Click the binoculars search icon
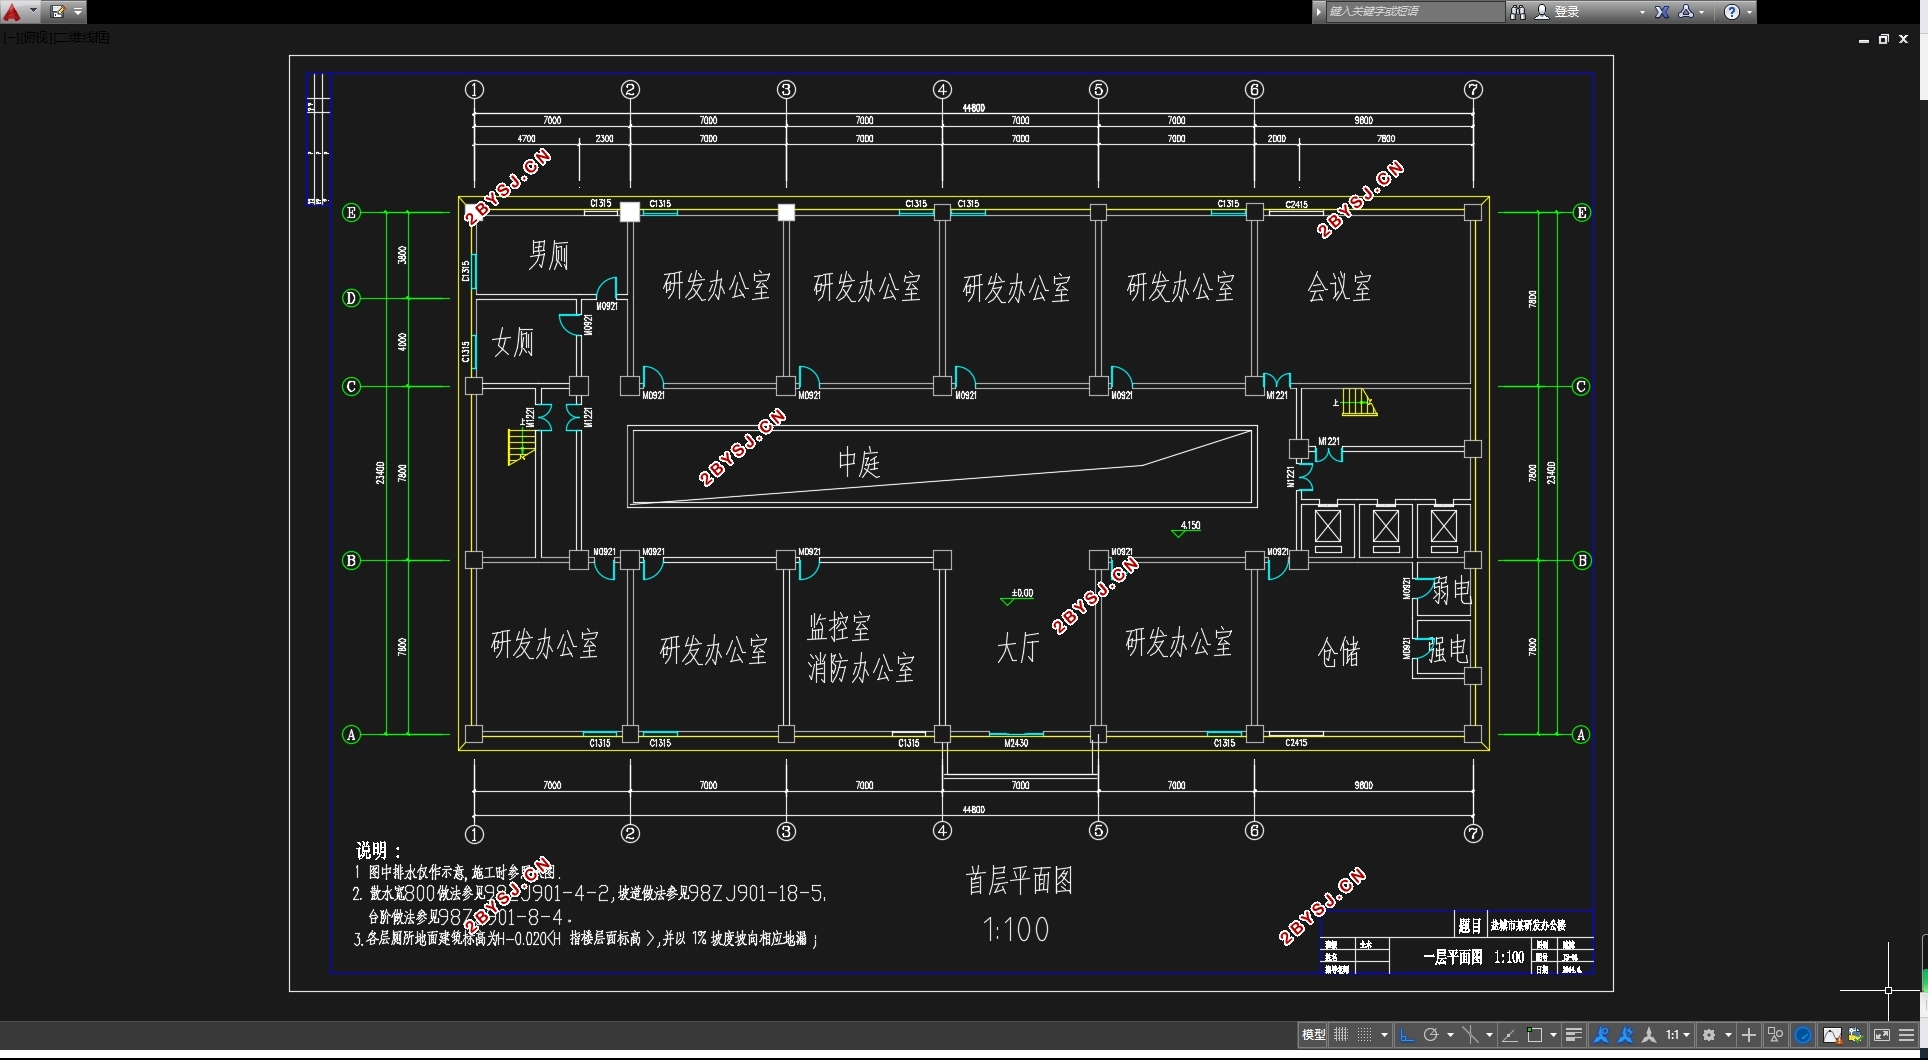This screenshot has width=1928, height=1060. click(x=1518, y=12)
